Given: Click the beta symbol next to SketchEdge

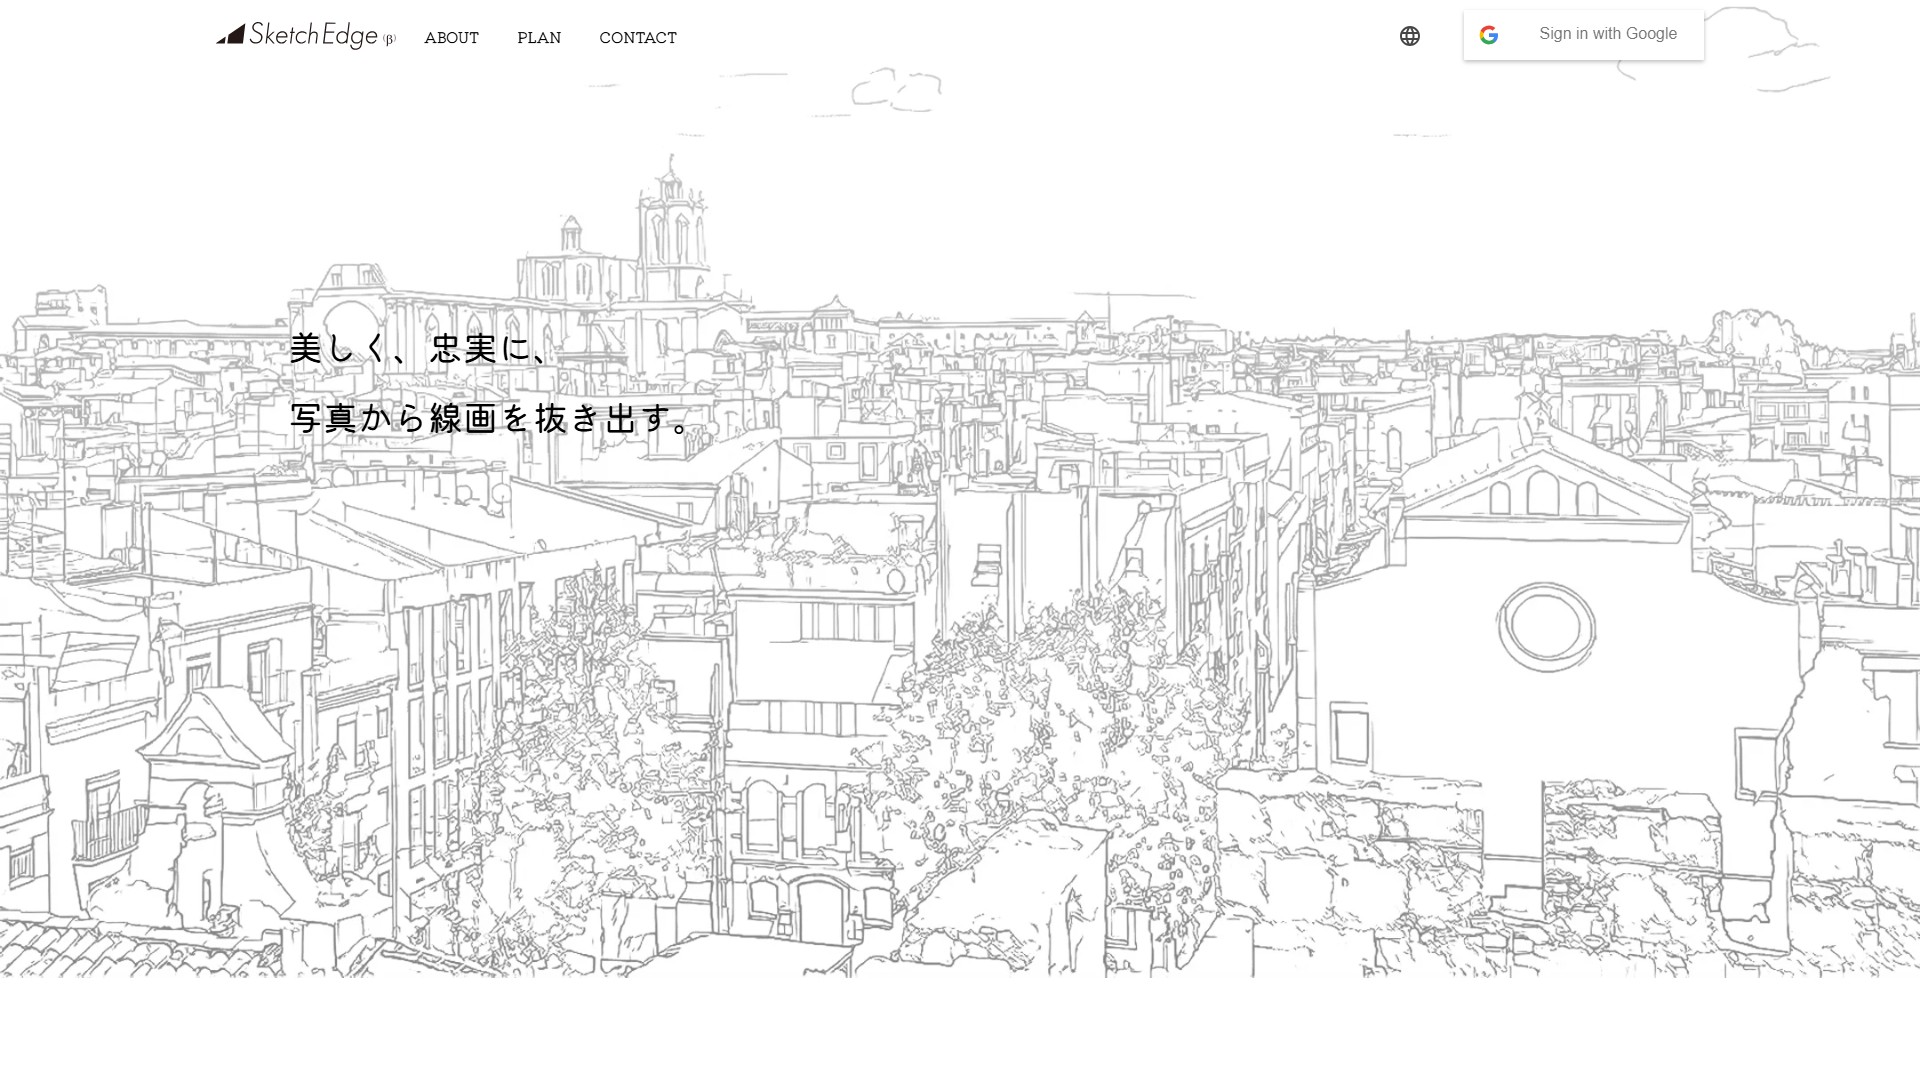Looking at the screenshot, I should pos(390,40).
